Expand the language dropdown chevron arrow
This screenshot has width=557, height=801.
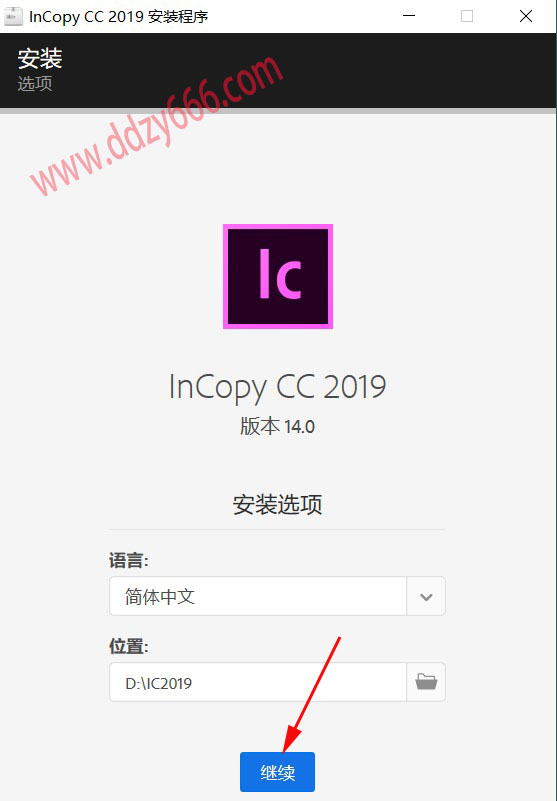coord(426,596)
